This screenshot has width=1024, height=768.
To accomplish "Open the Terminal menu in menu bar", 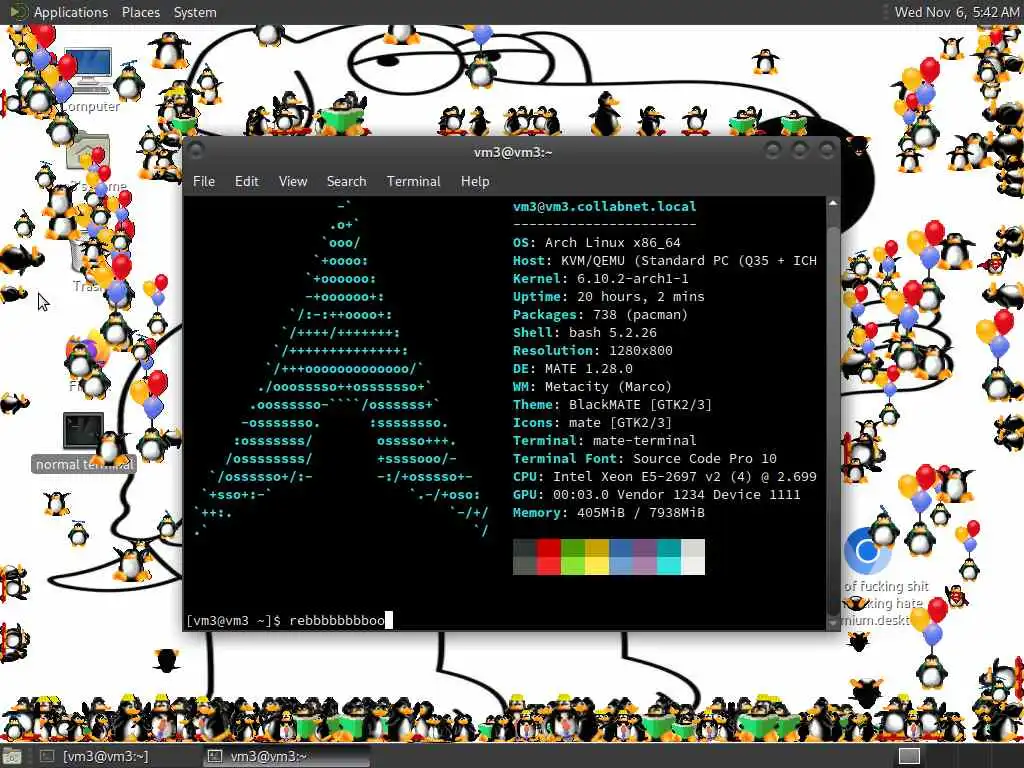I will click(x=413, y=181).
